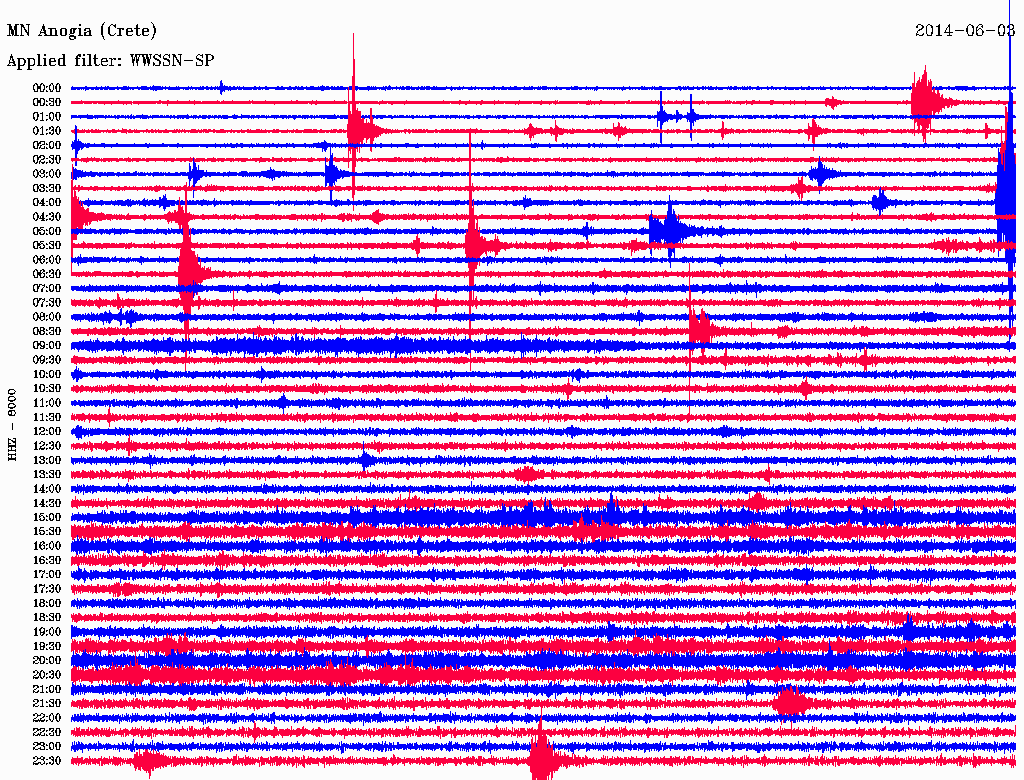The height and width of the screenshot is (780, 1024).
Task: Select the 23:00 time label
Action: pos(47,747)
